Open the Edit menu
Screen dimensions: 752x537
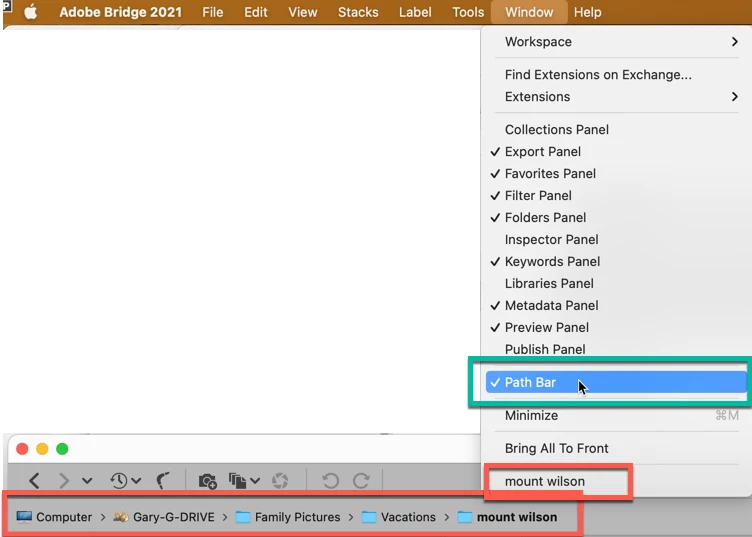[256, 12]
